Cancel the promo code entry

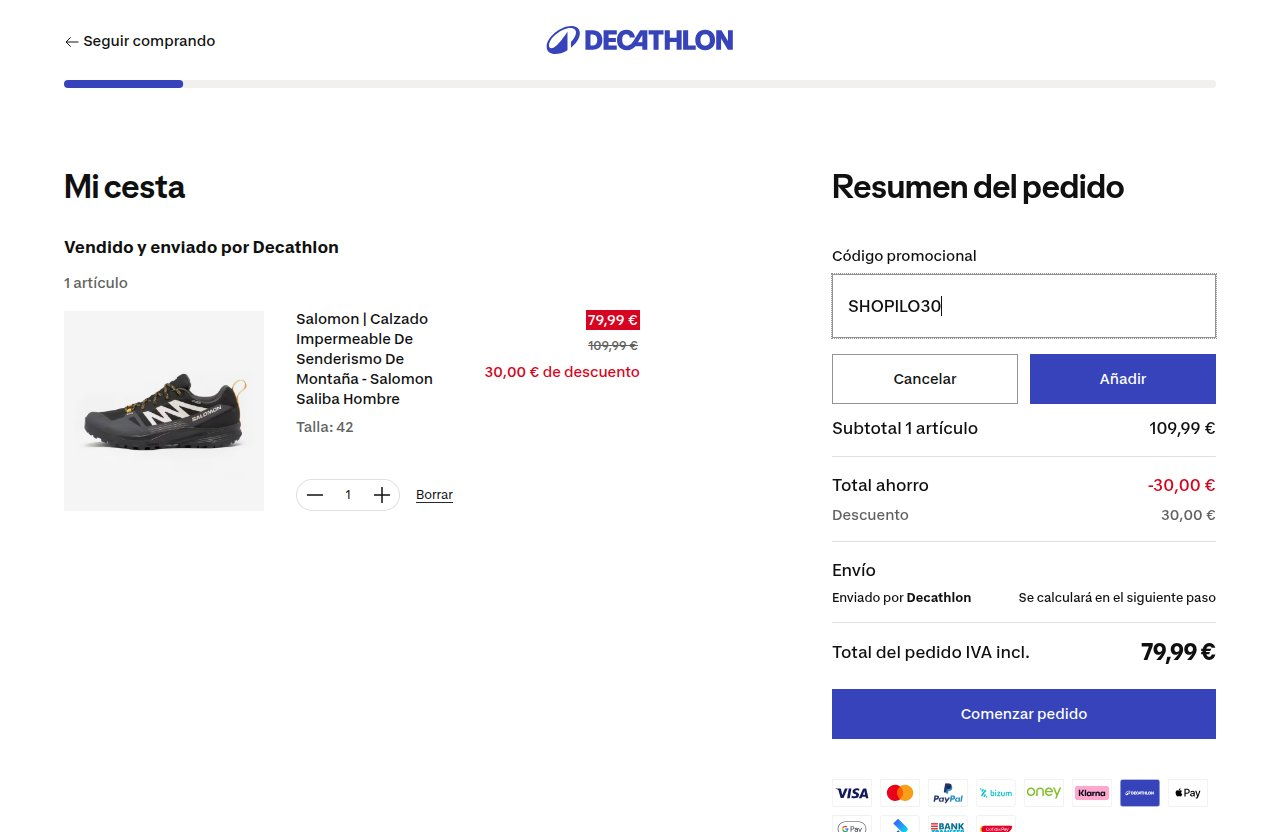click(925, 379)
